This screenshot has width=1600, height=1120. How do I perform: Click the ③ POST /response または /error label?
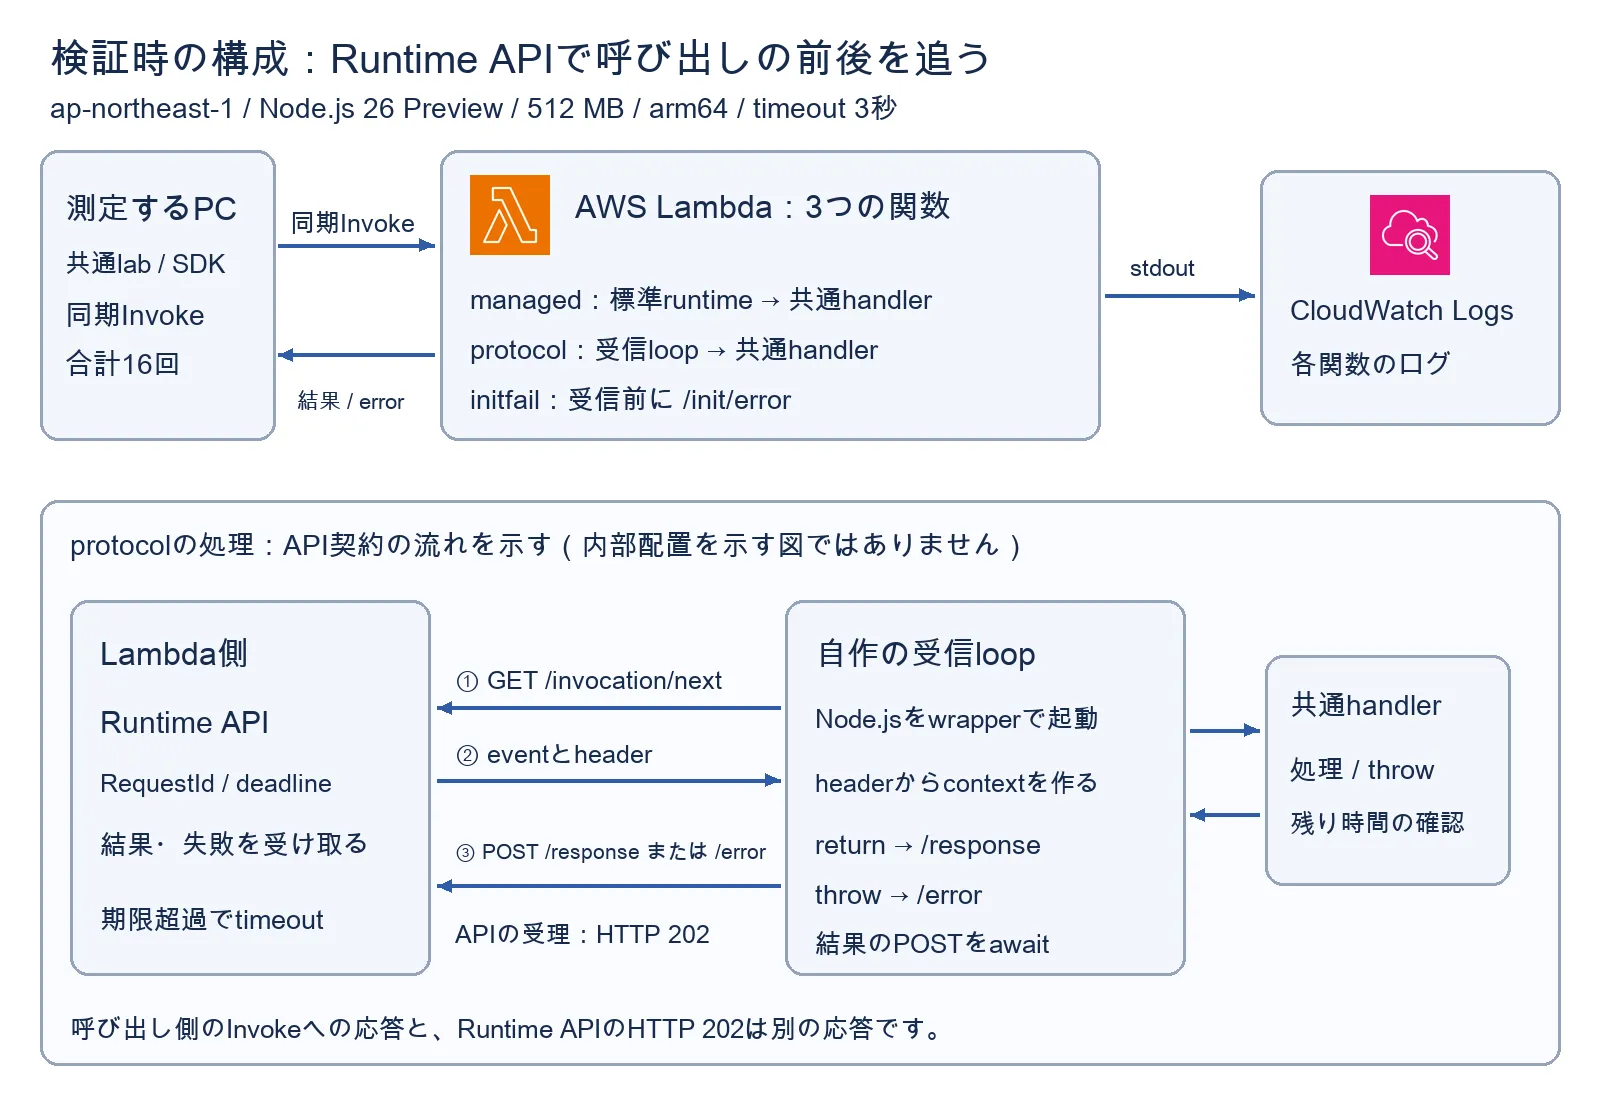point(611,852)
